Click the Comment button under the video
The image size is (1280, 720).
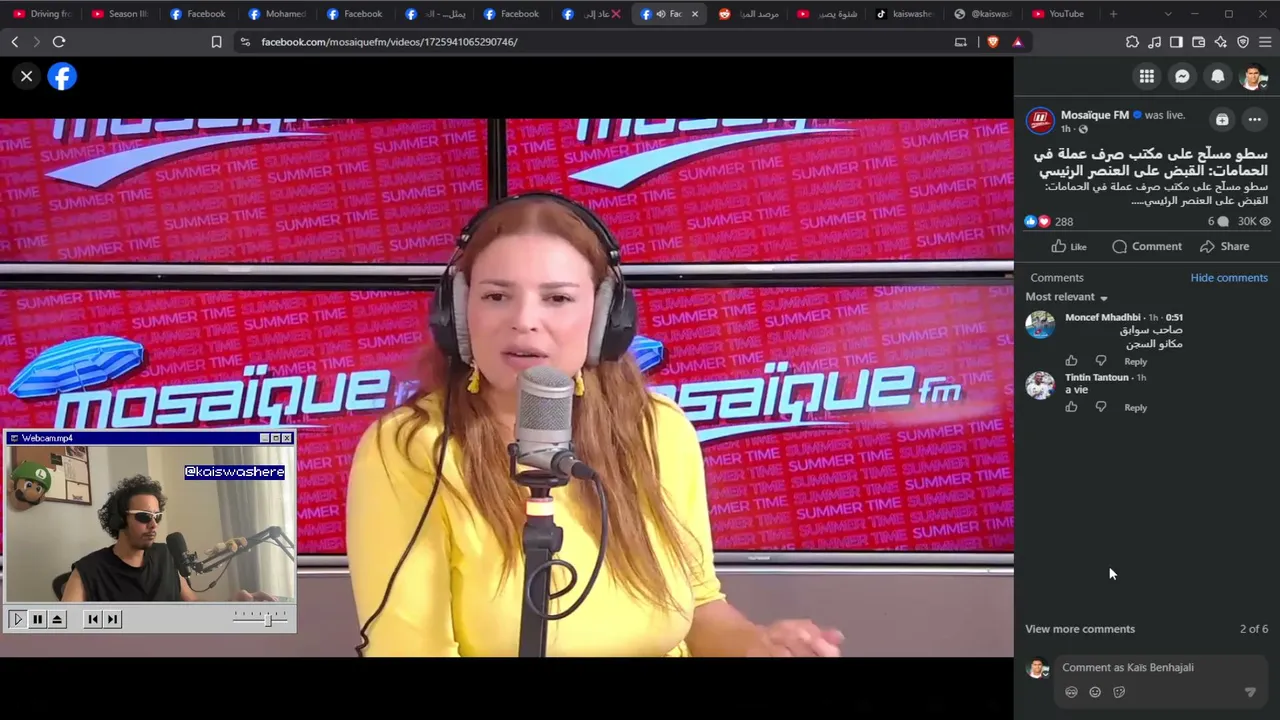(1147, 246)
